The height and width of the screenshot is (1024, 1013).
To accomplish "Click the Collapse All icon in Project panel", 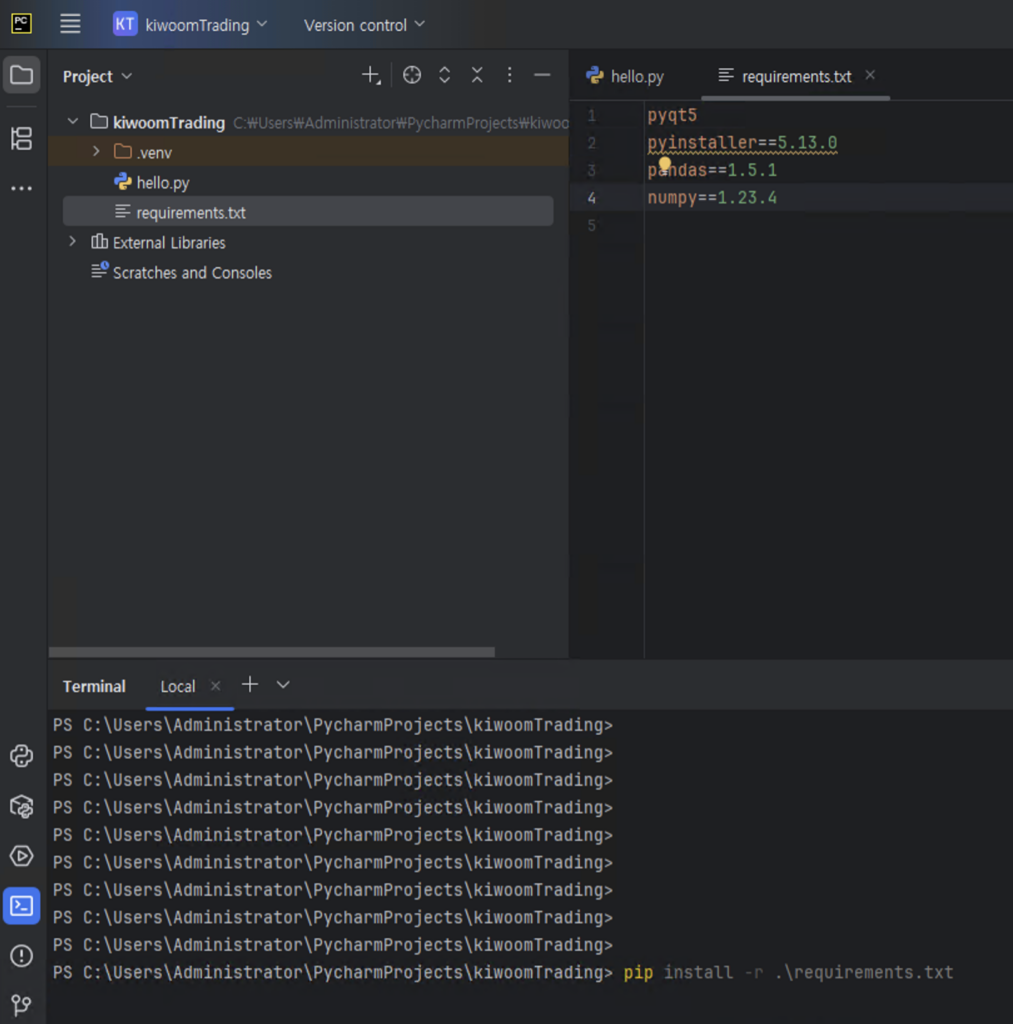I will [477, 75].
